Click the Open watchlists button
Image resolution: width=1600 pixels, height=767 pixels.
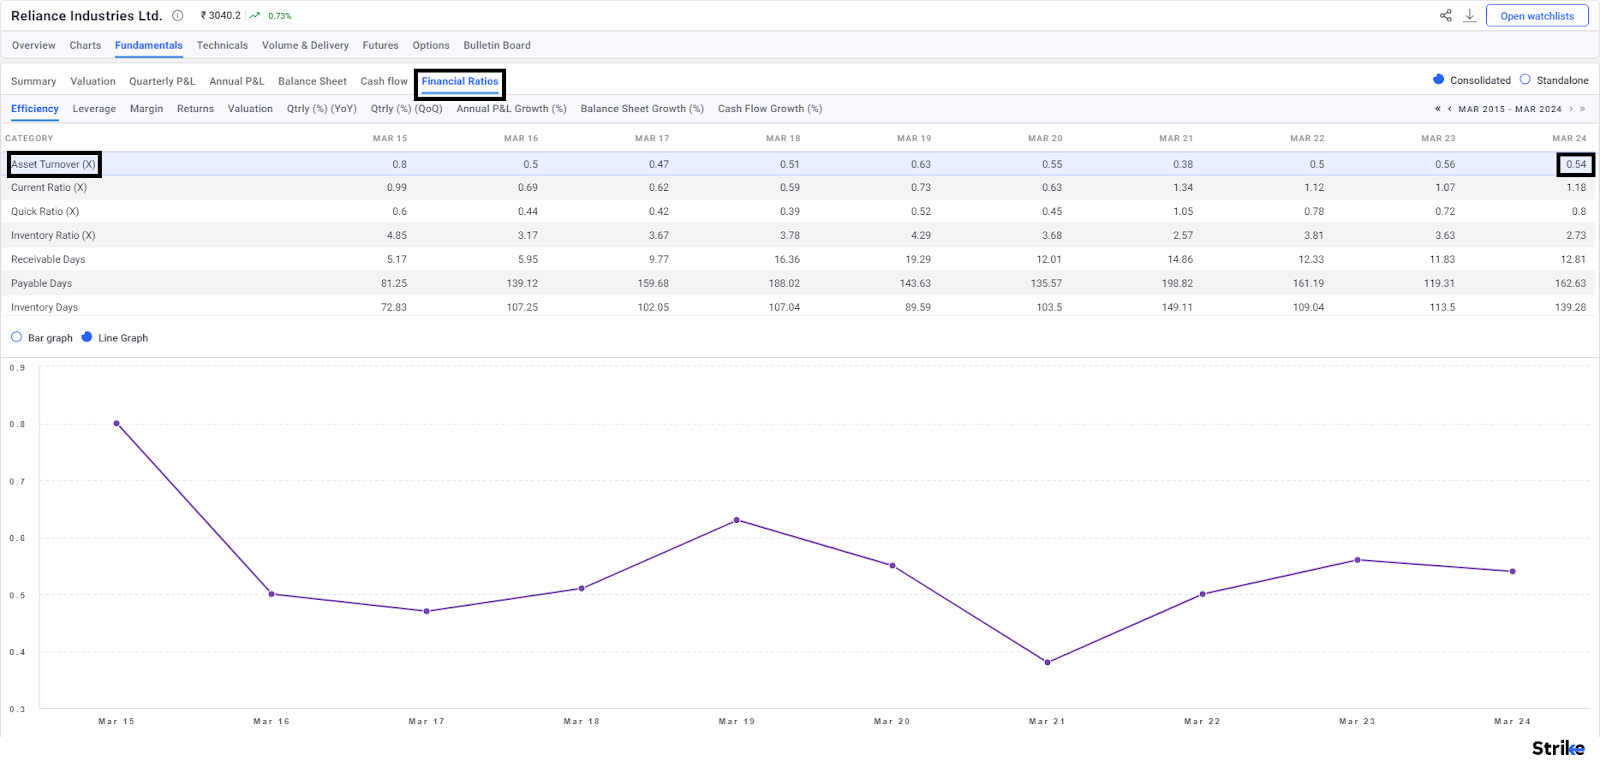click(1537, 16)
